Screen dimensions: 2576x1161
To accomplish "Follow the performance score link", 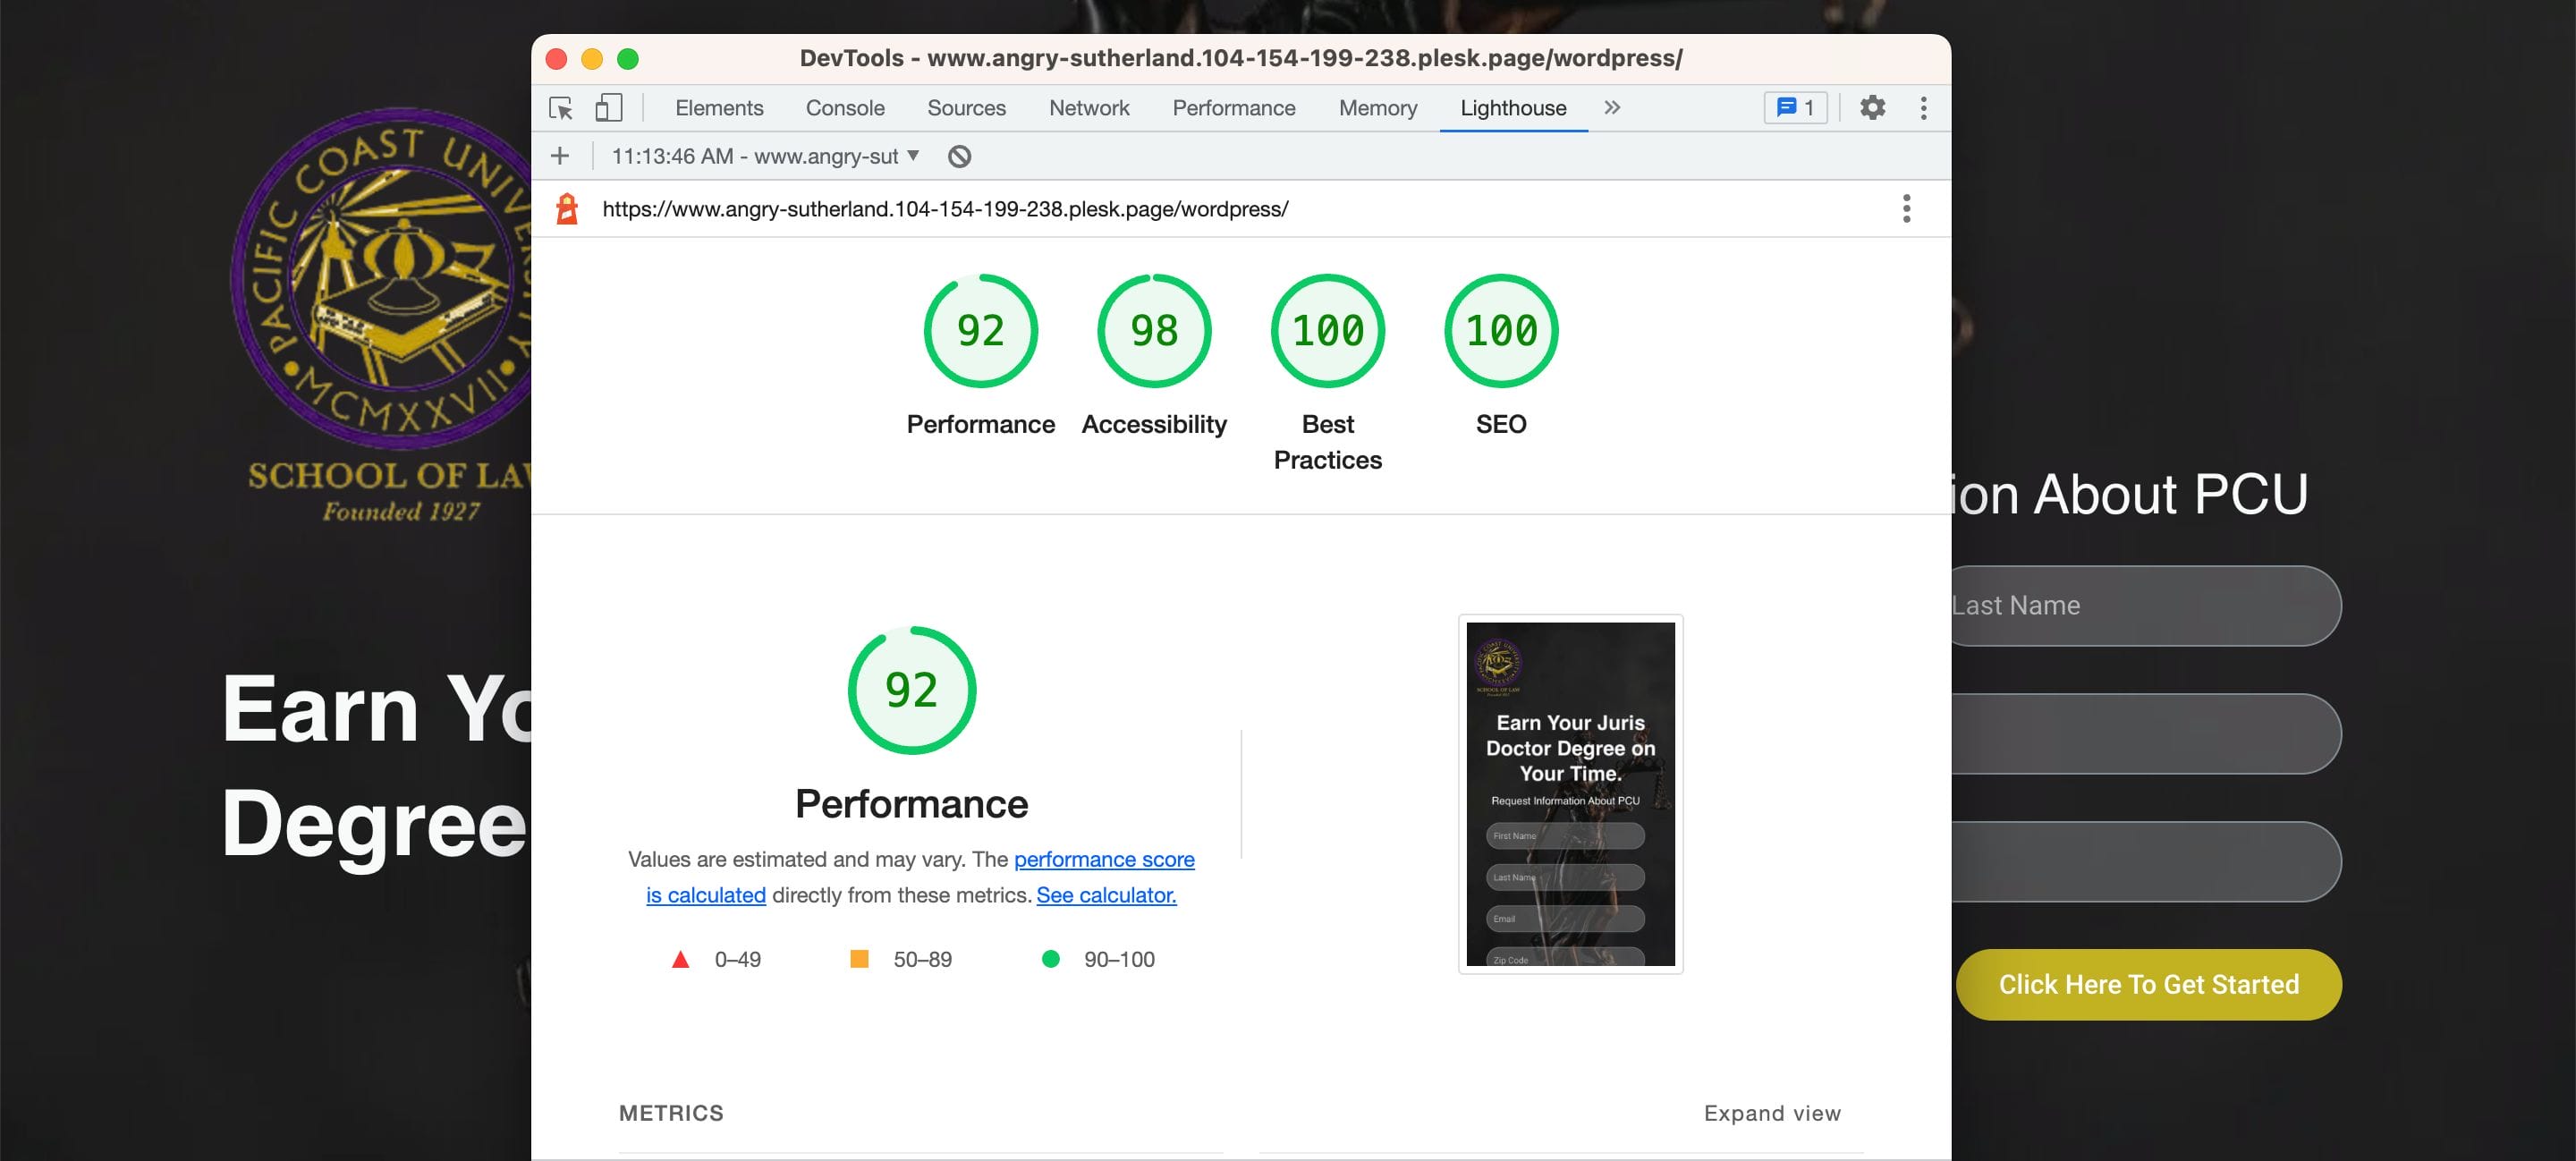I will (1104, 859).
